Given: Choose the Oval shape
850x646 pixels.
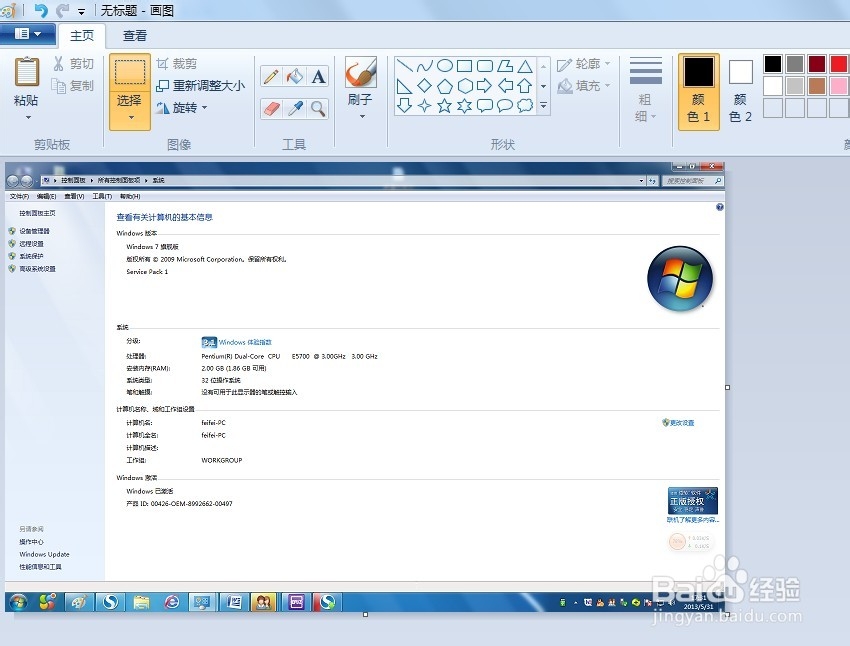Looking at the screenshot, I should (x=445, y=66).
